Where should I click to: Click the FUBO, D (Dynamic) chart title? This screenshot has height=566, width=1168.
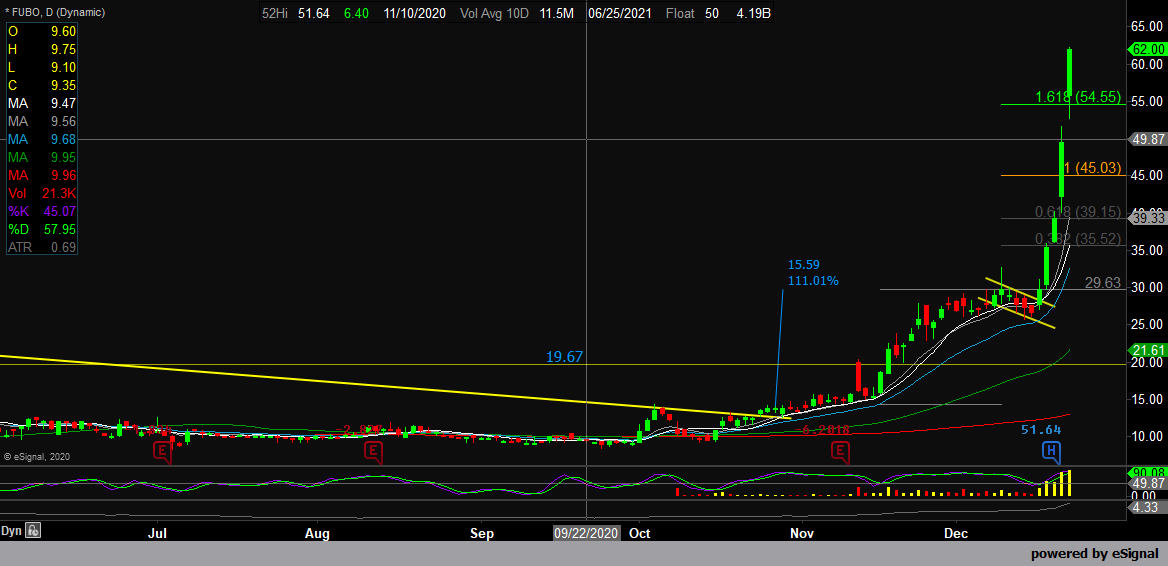coord(54,13)
